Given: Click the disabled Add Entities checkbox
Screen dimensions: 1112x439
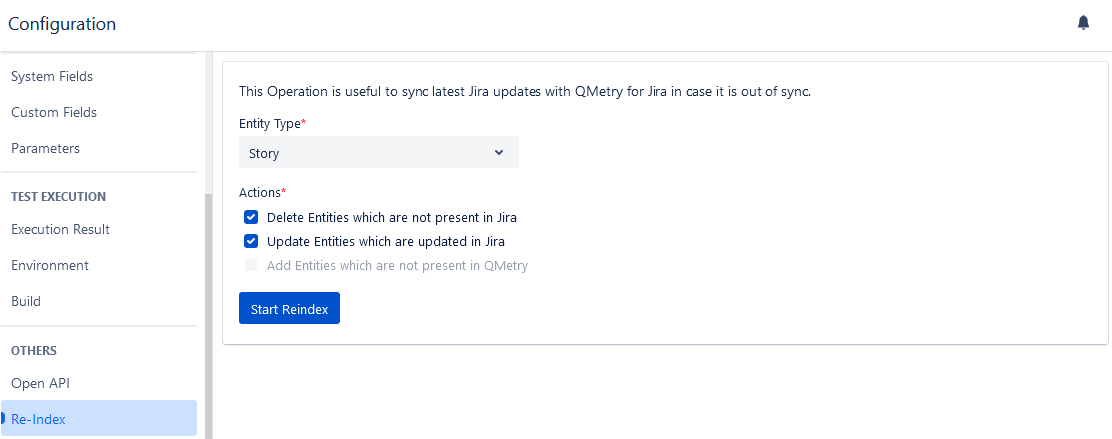Looking at the screenshot, I should pos(251,266).
